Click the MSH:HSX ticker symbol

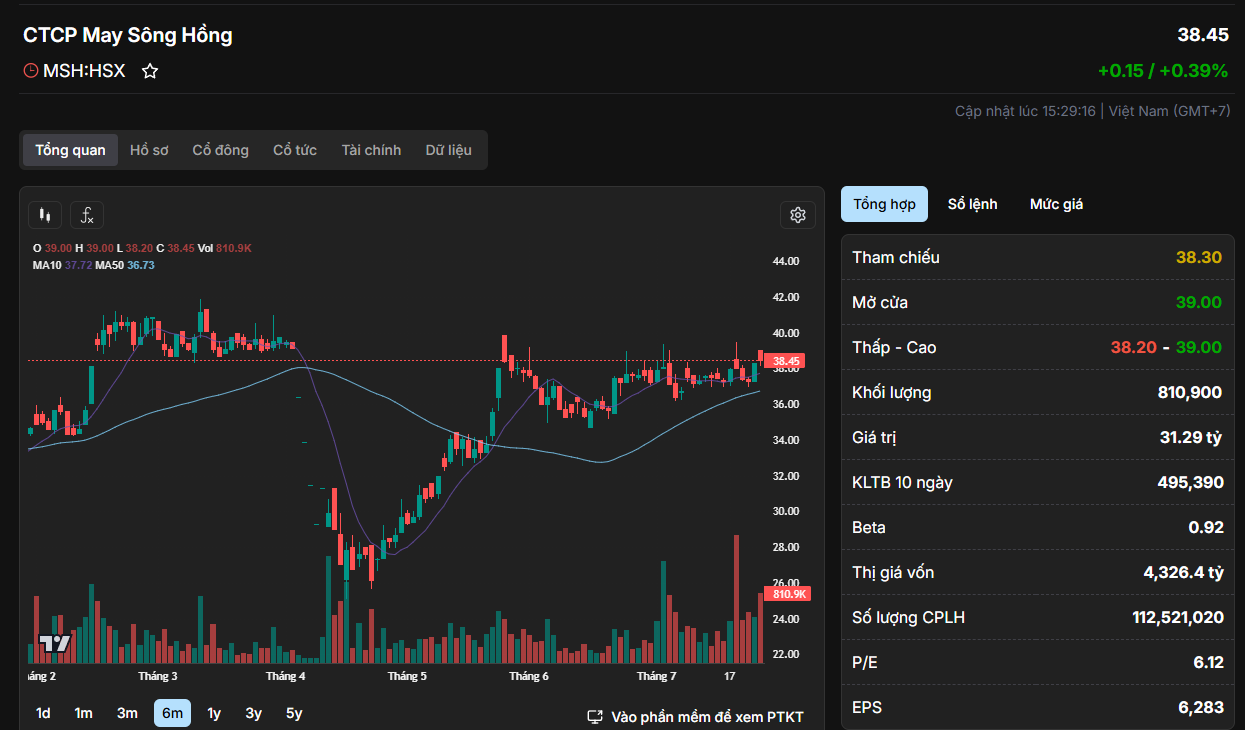(84, 71)
